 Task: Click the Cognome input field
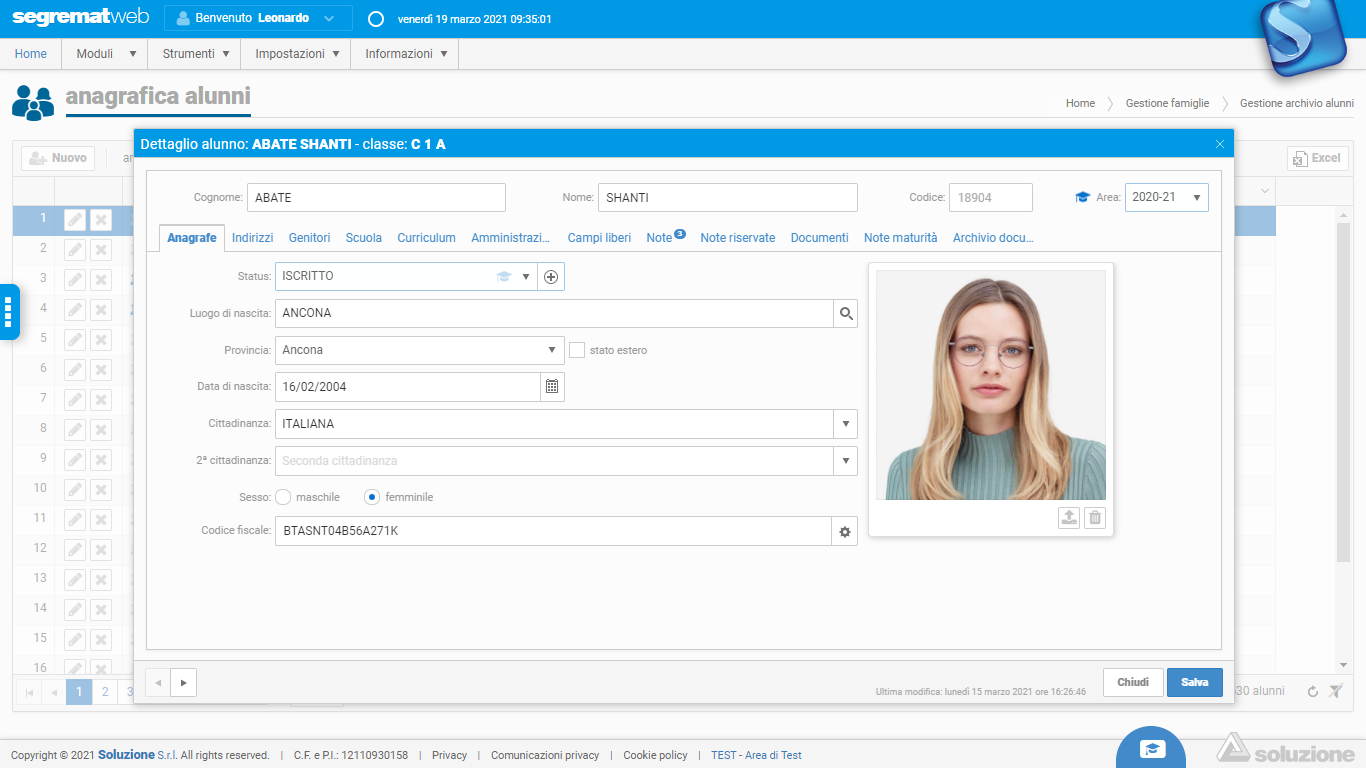coord(376,198)
